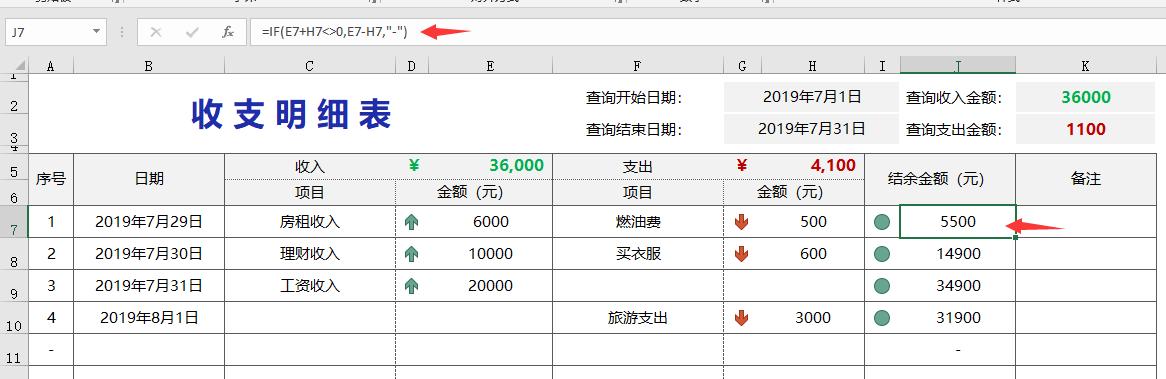
Task: Click the 查询结束日期 label
Action: [x=634, y=129]
